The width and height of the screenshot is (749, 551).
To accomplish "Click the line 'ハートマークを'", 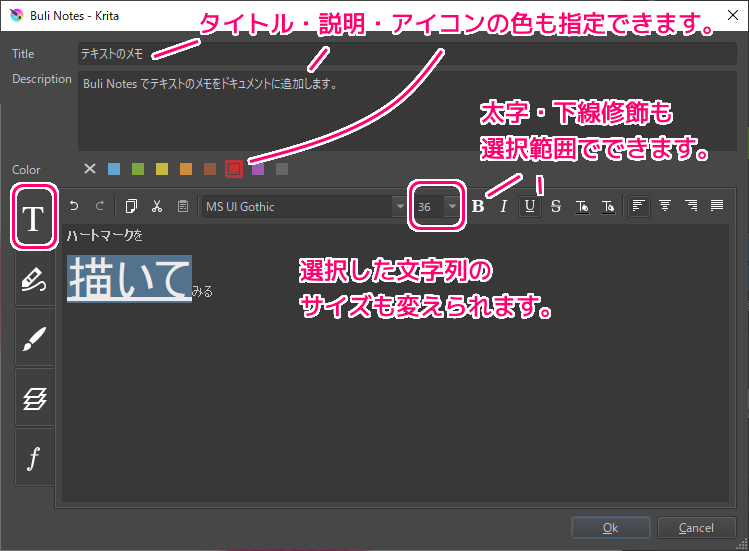I will click(x=105, y=235).
